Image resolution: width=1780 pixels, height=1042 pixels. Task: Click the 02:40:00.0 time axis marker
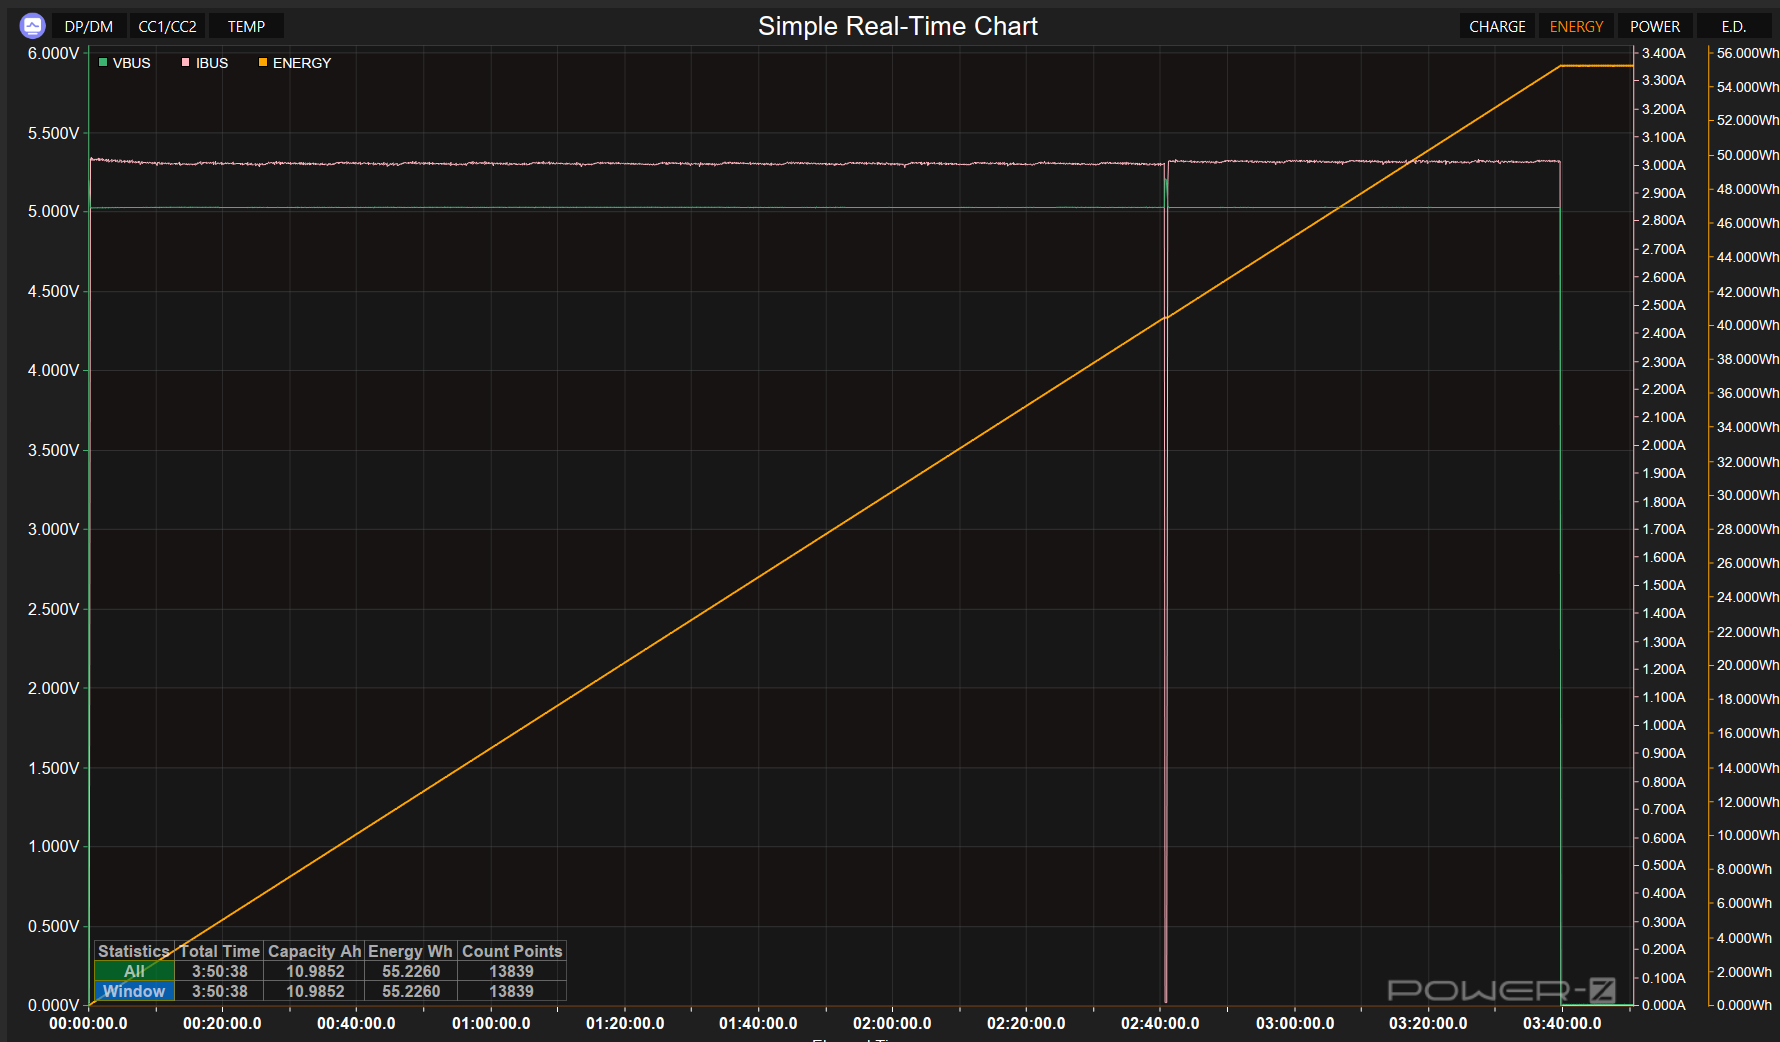point(1160,1023)
